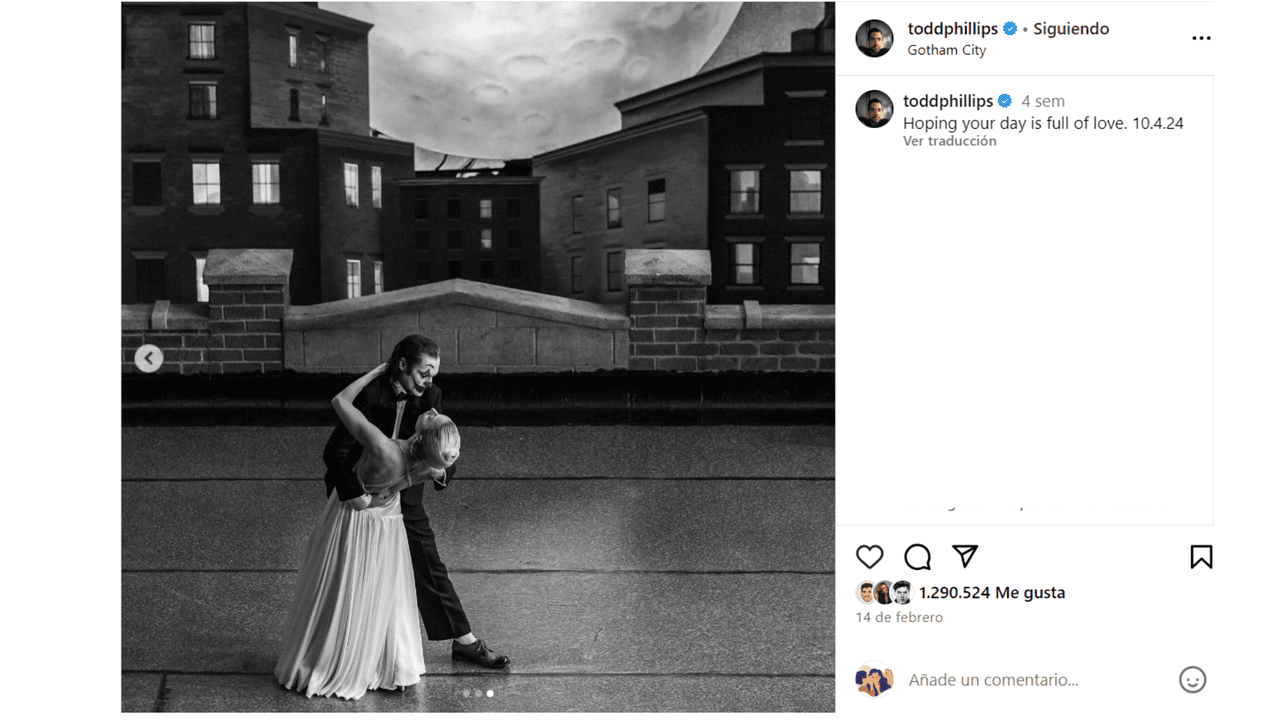This screenshot has width=1280, height=720.
Task: Save post with bookmark icon
Action: coord(1201,557)
